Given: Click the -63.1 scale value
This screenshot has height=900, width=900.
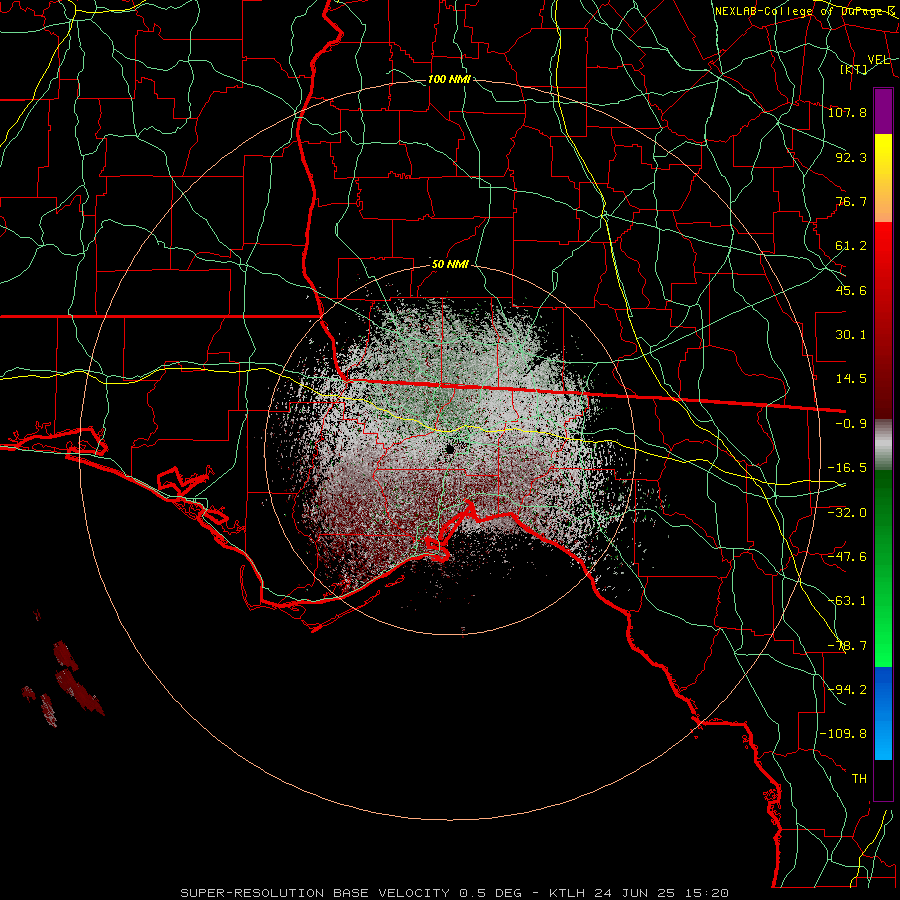Looking at the screenshot, I should (847, 601).
